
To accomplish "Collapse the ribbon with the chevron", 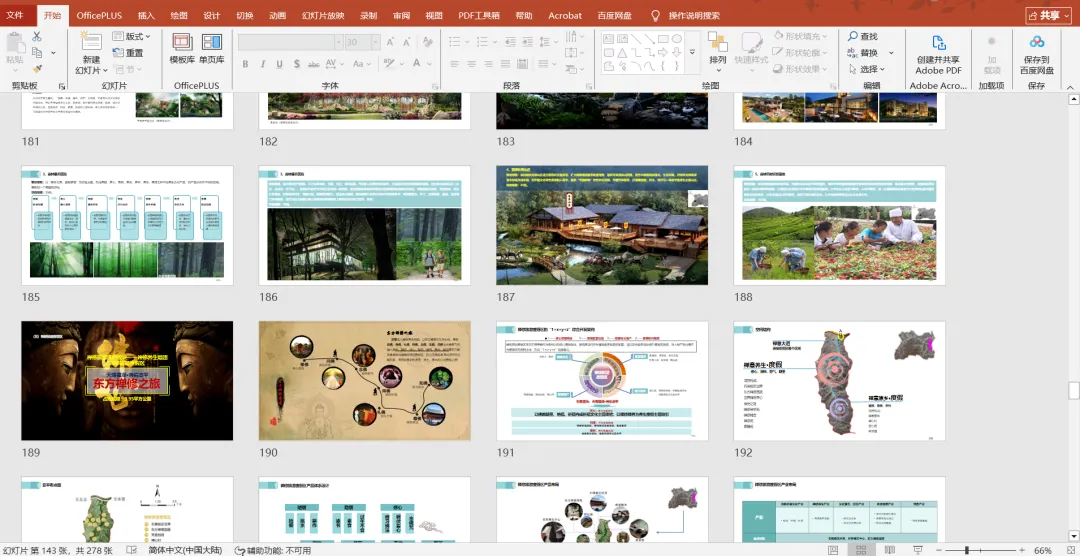I will pyautogui.click(x=1070, y=86).
